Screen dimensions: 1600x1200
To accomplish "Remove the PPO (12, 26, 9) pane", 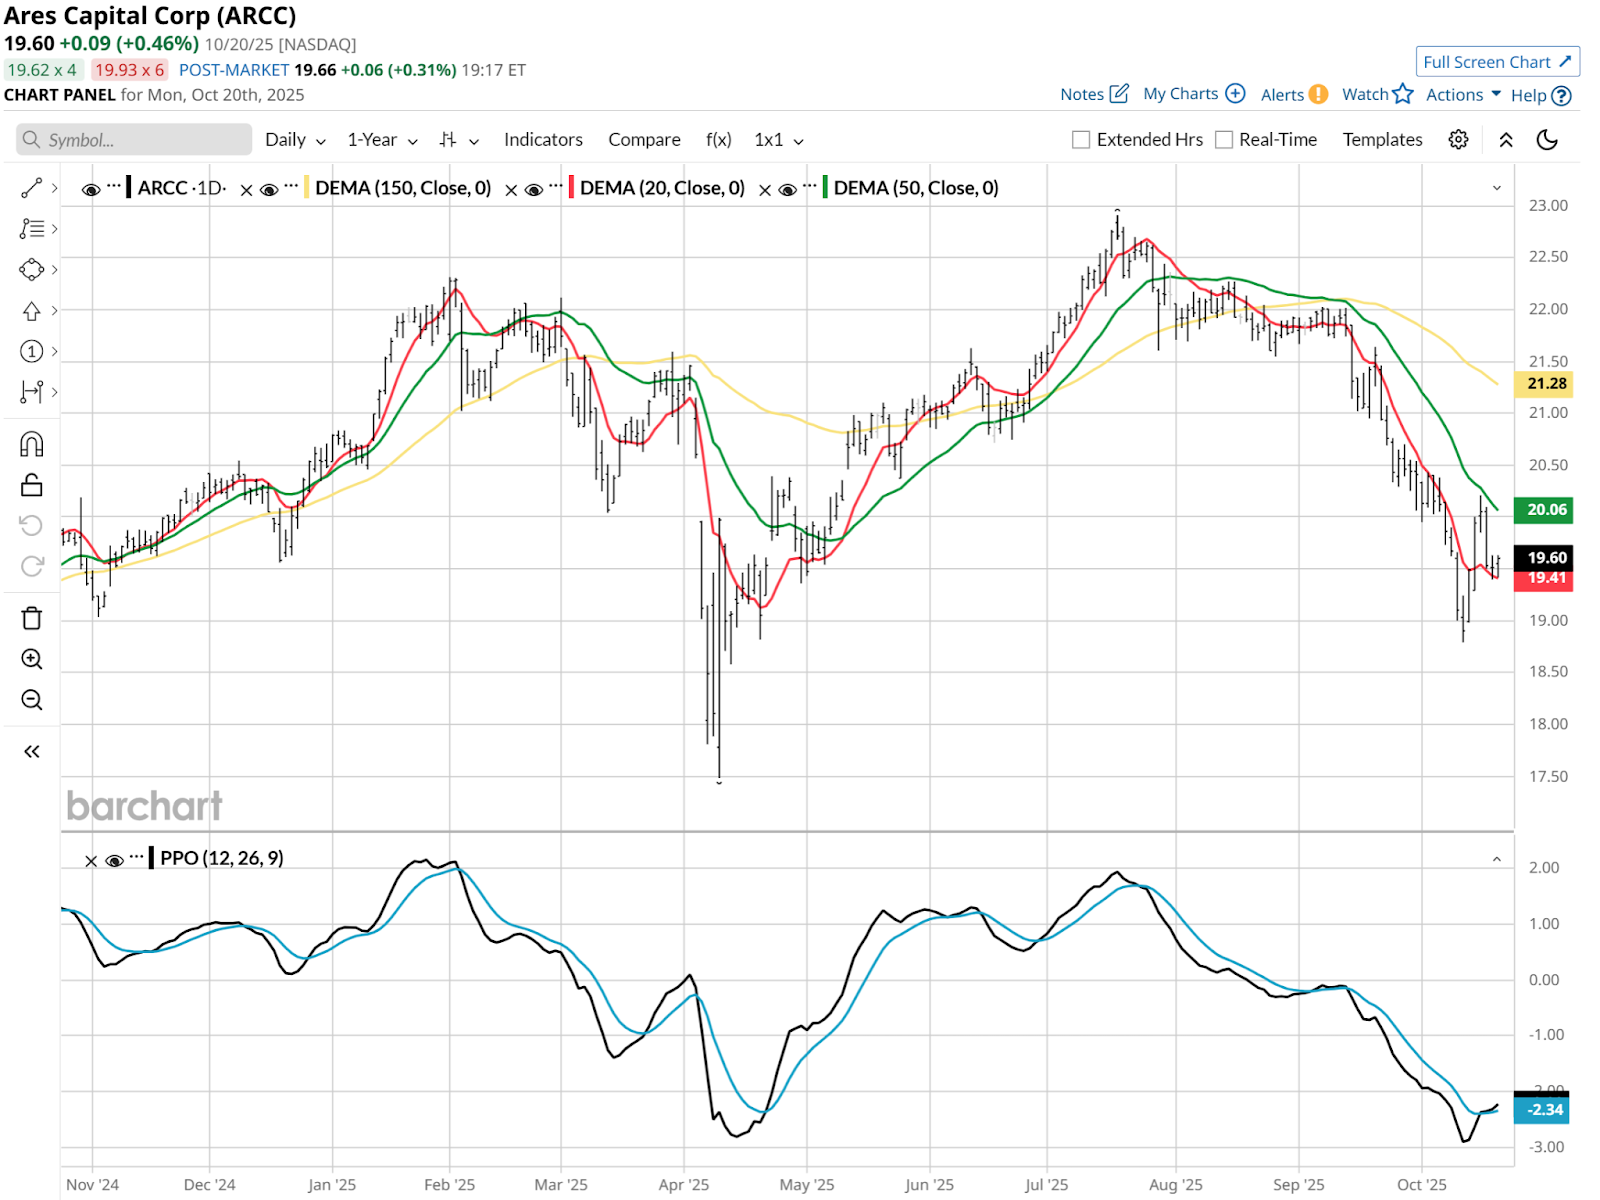I will [x=91, y=860].
